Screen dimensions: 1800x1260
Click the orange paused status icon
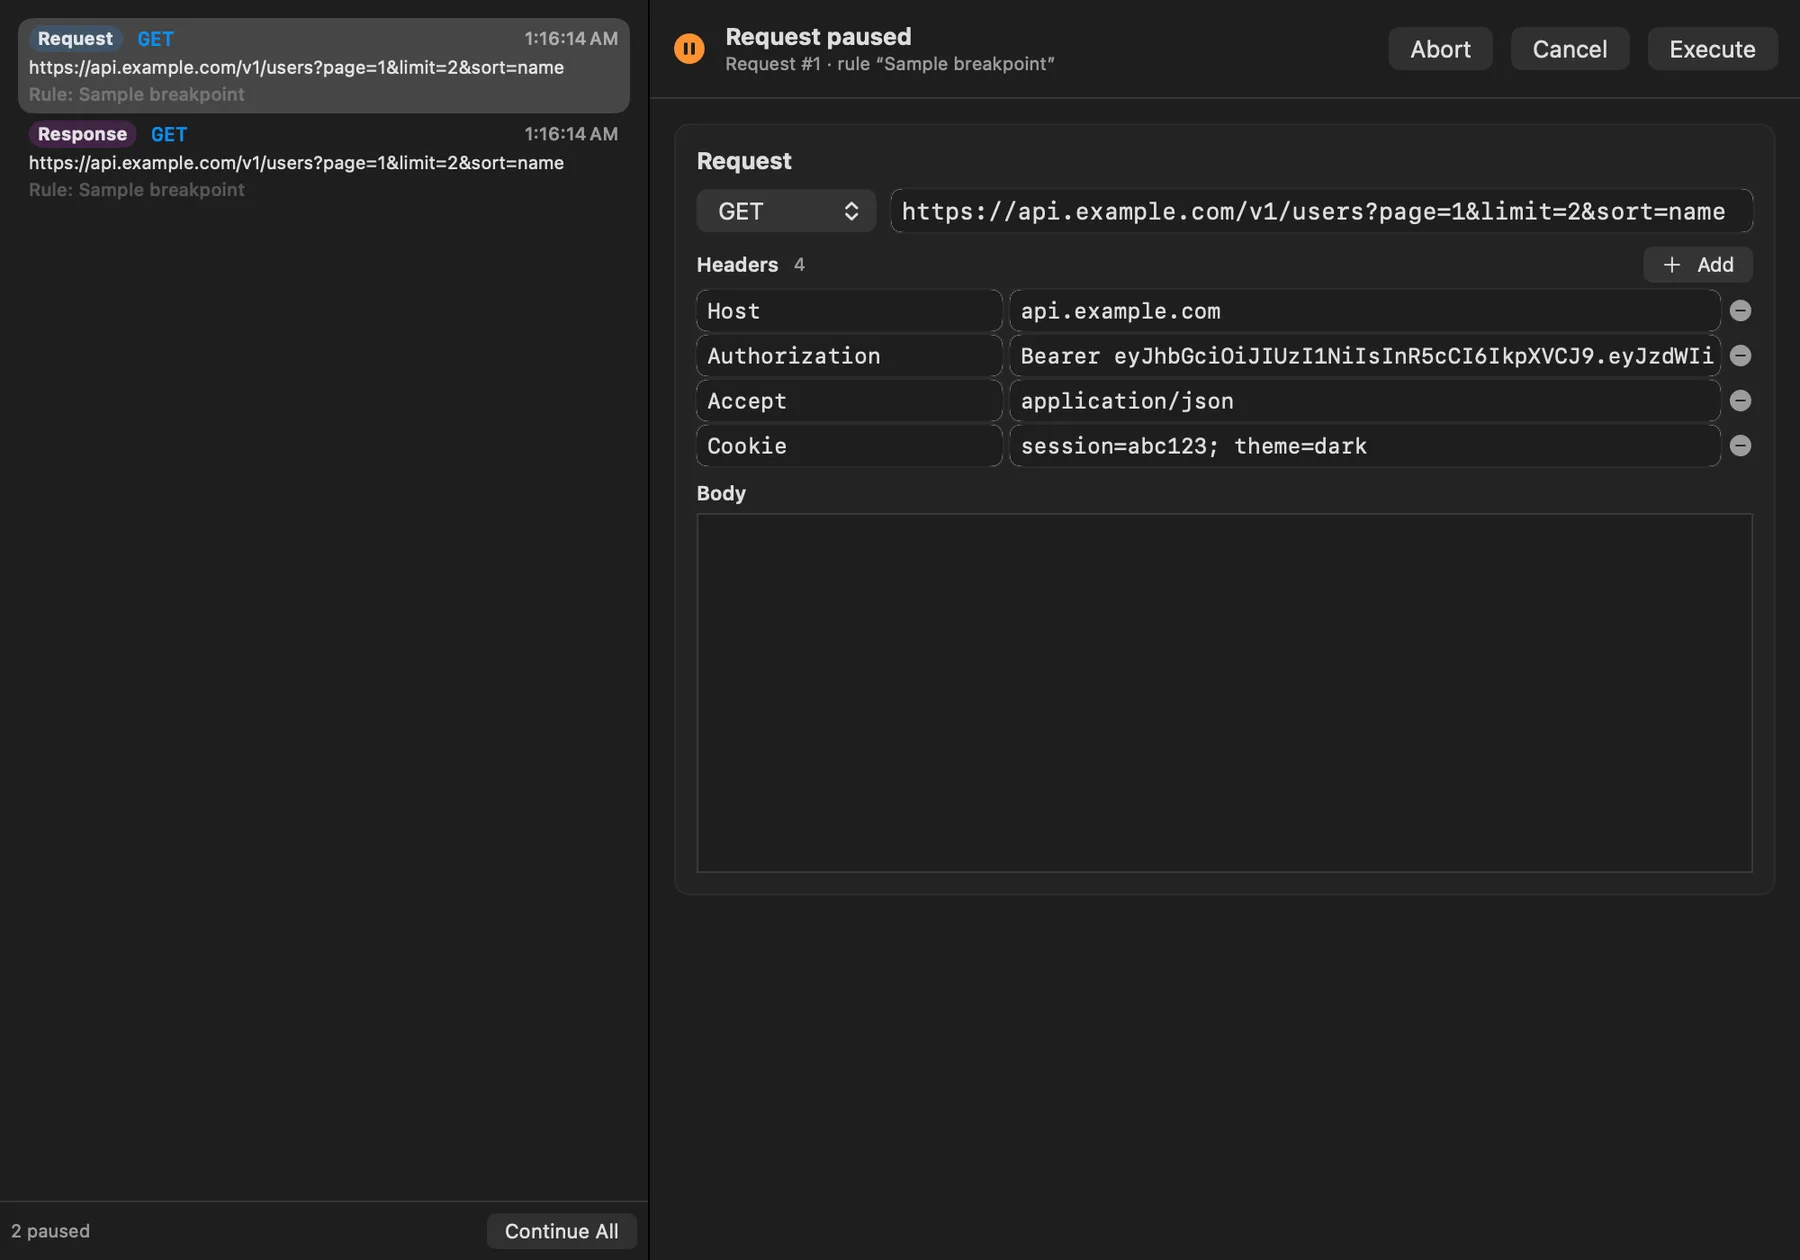point(689,48)
